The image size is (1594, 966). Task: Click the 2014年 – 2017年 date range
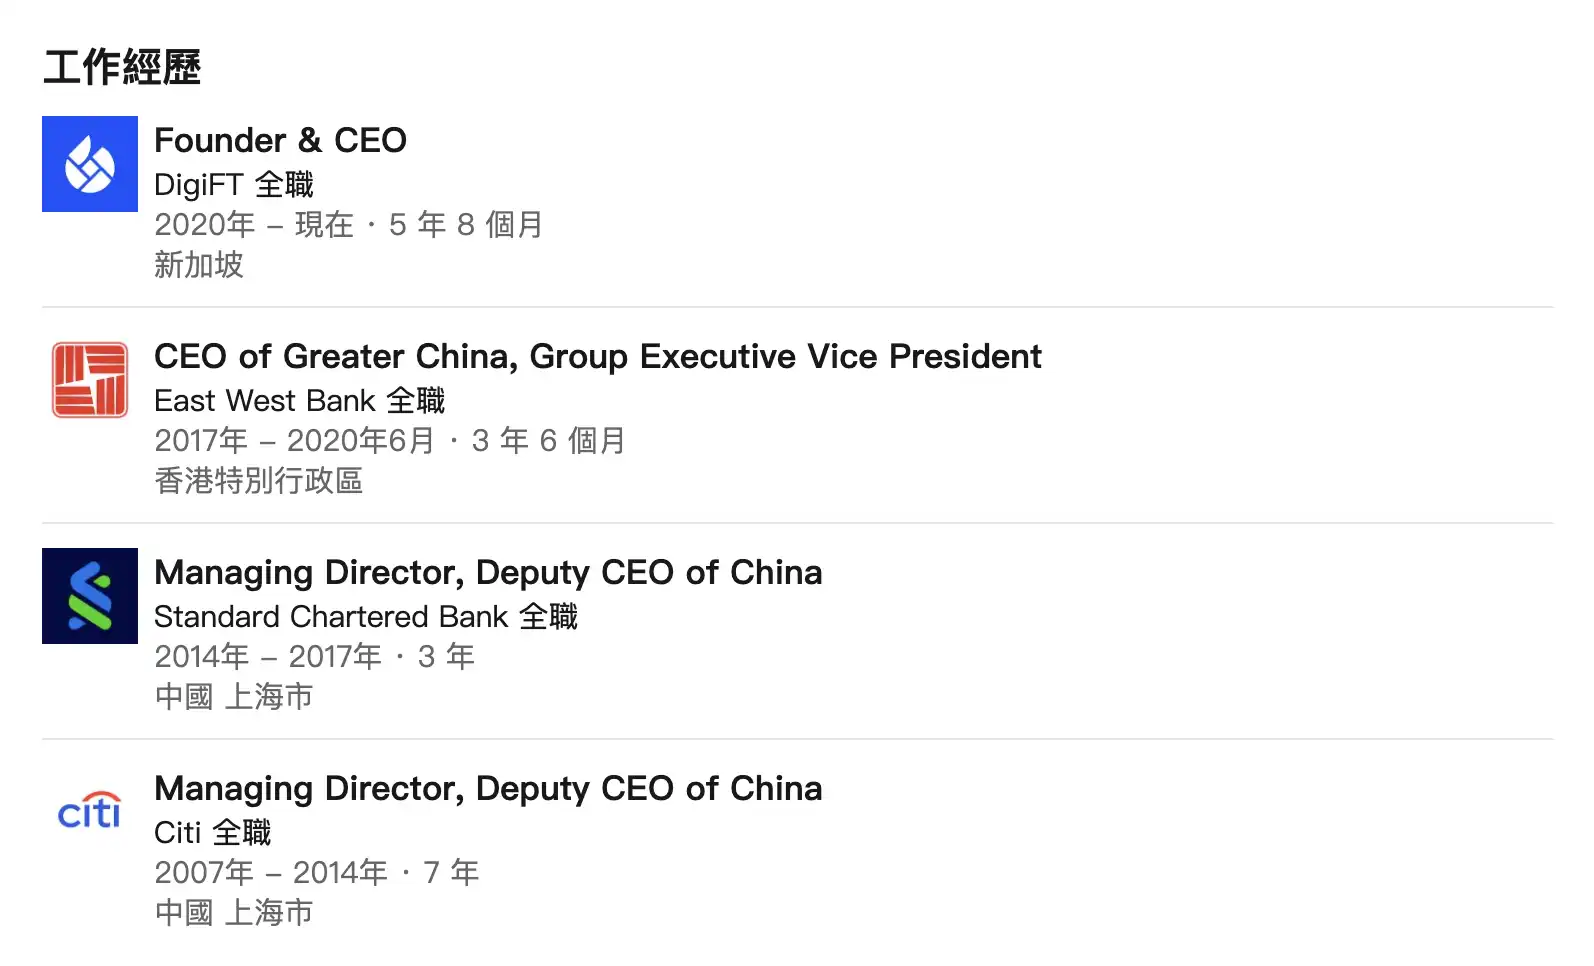268,657
